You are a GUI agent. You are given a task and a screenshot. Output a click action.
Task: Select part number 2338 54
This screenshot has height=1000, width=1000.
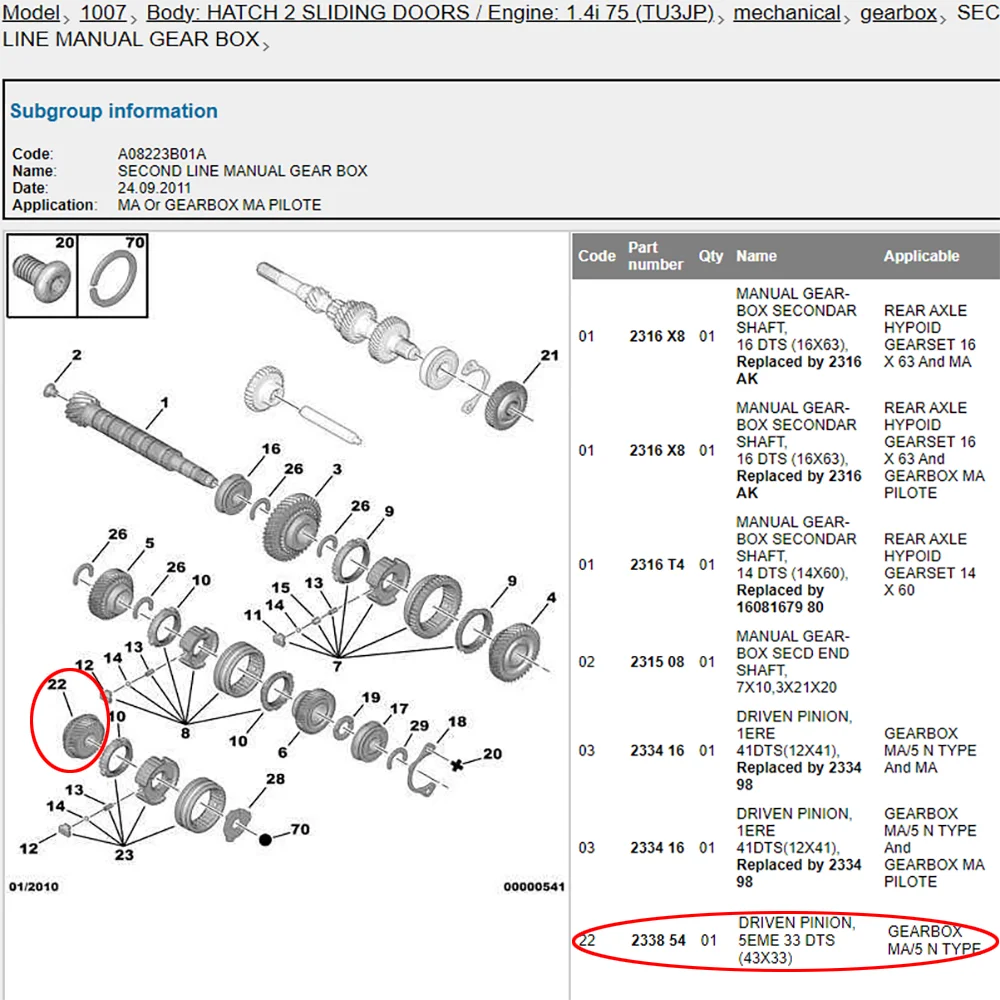click(658, 940)
